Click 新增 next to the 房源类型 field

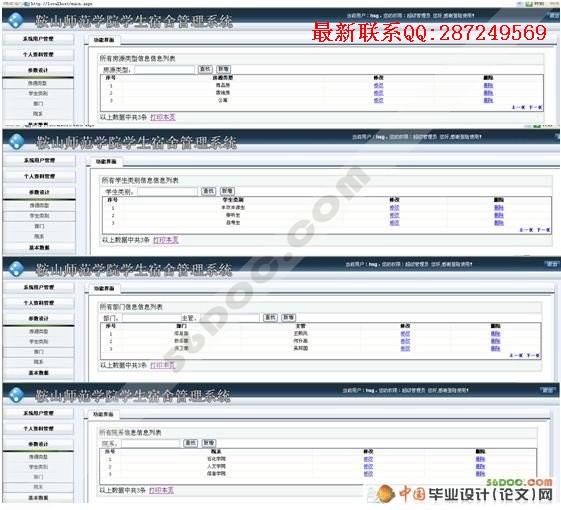tap(223, 69)
